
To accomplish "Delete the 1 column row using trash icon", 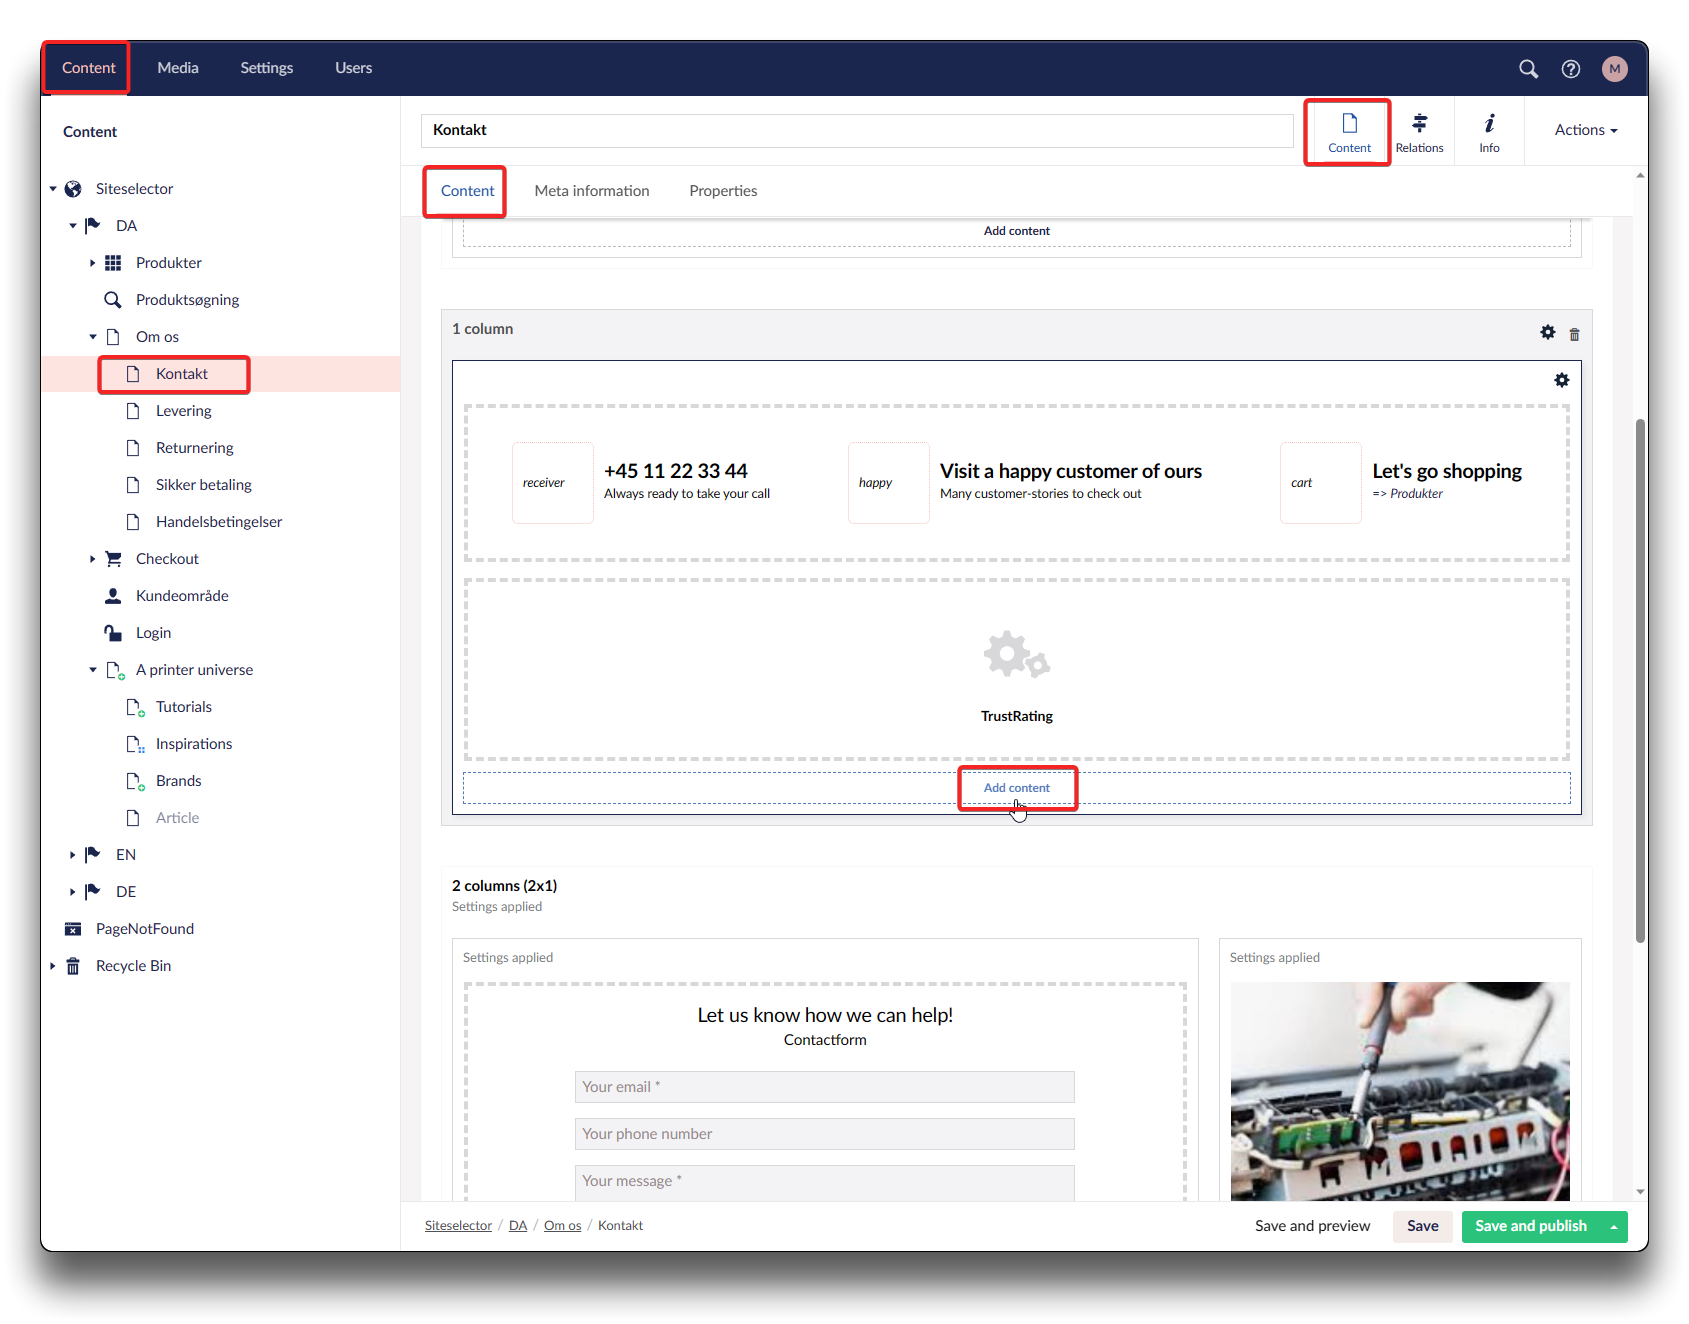I will click(x=1574, y=334).
